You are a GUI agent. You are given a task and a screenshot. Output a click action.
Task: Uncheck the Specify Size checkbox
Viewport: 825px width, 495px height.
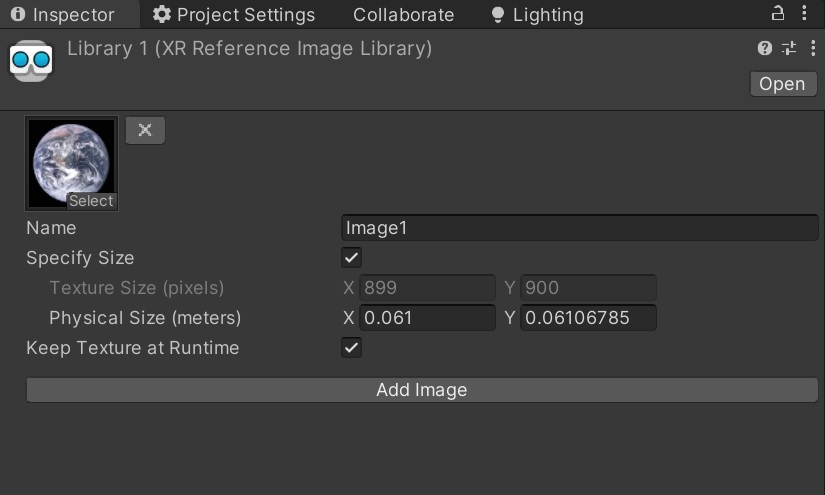click(x=351, y=258)
